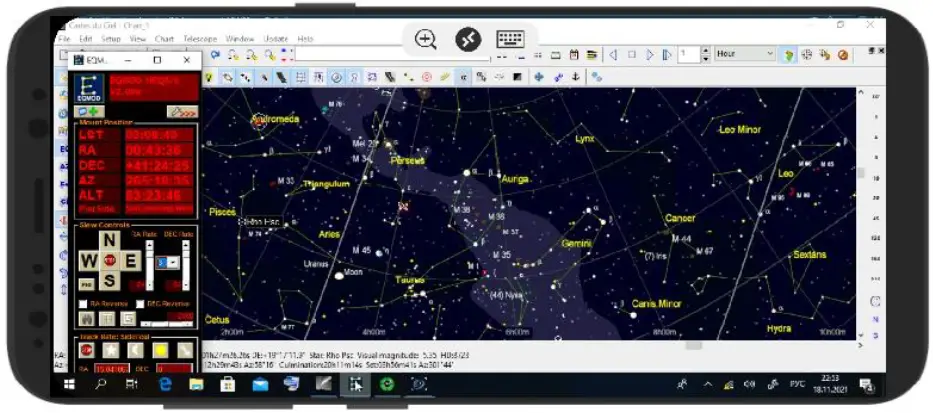Click the horizontal slider below DEC Reverse
Viewport: 933px width, 413px height.
(x=167, y=324)
